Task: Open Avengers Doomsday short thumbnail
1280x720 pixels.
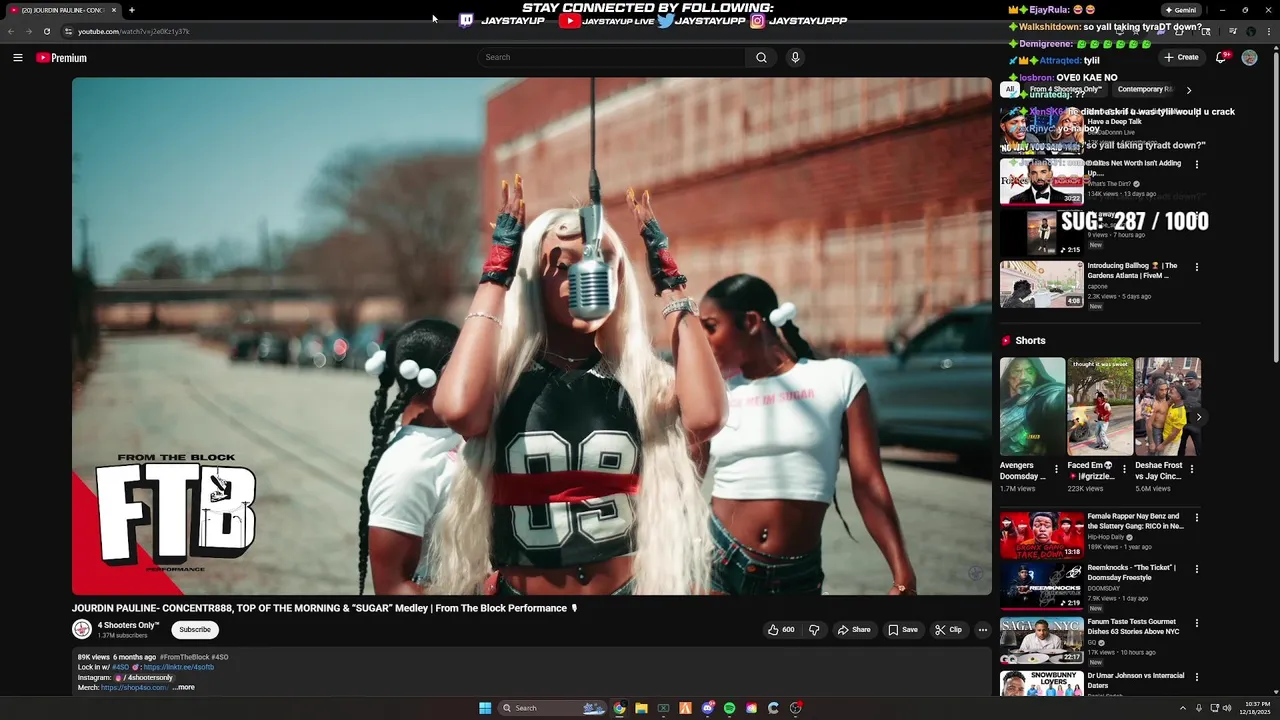Action: (1032, 406)
